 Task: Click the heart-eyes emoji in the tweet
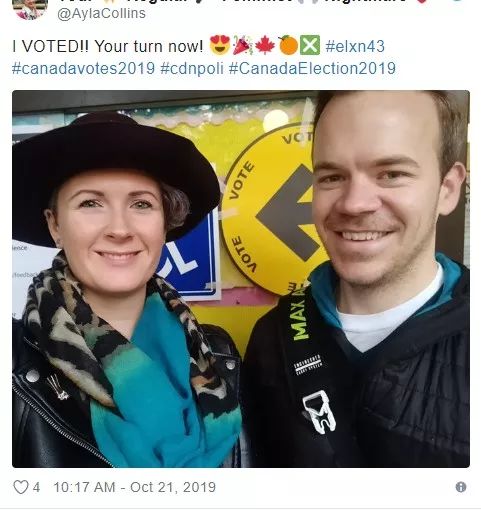point(220,45)
